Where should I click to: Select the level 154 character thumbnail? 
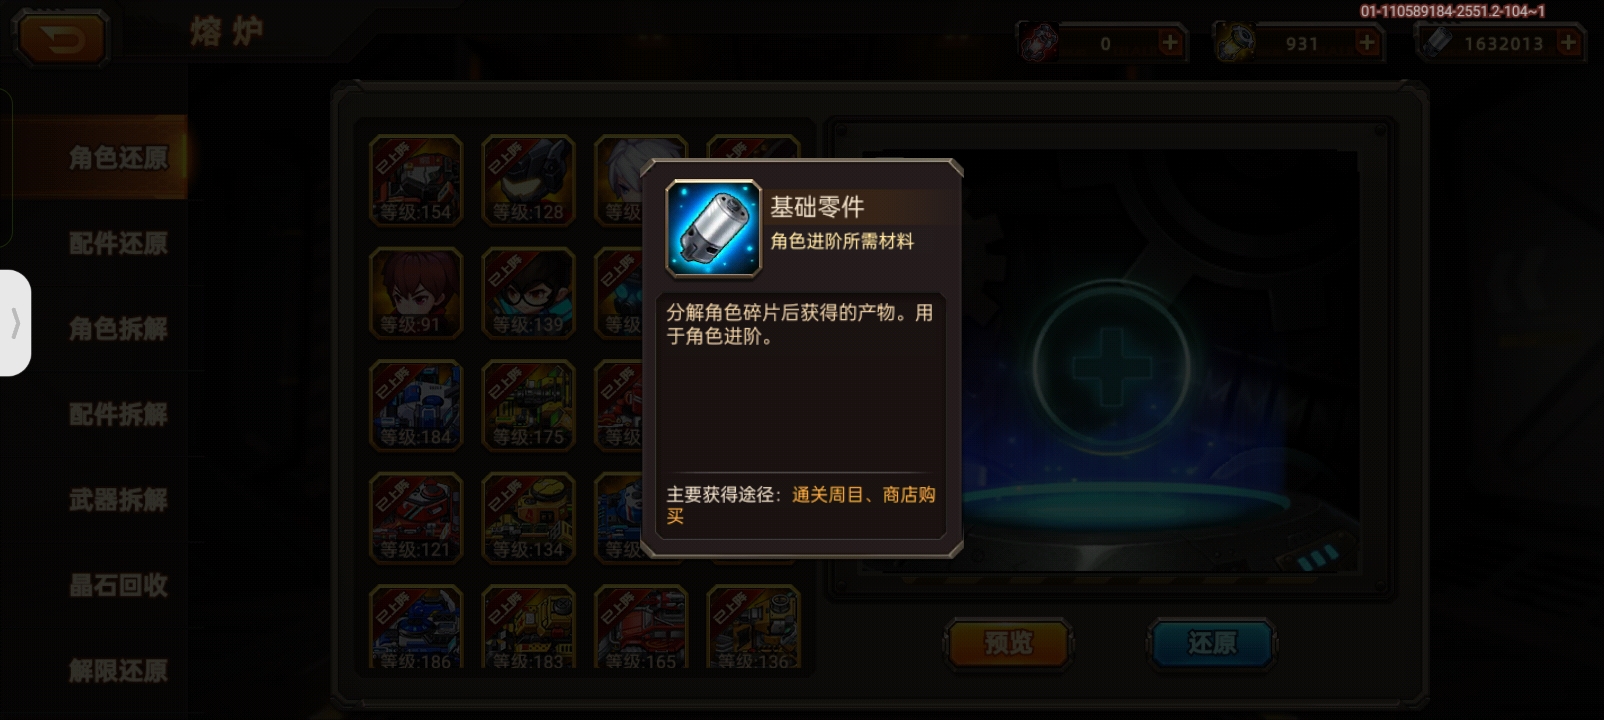click(x=416, y=180)
